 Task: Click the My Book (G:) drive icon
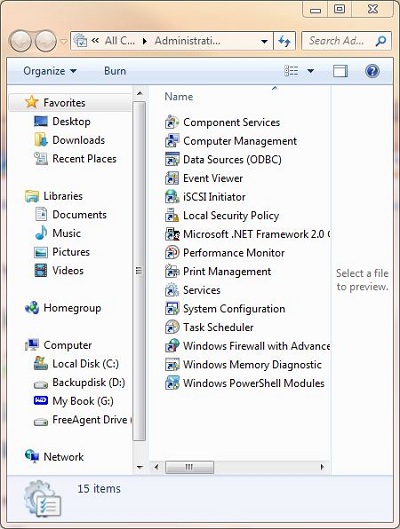(41, 401)
